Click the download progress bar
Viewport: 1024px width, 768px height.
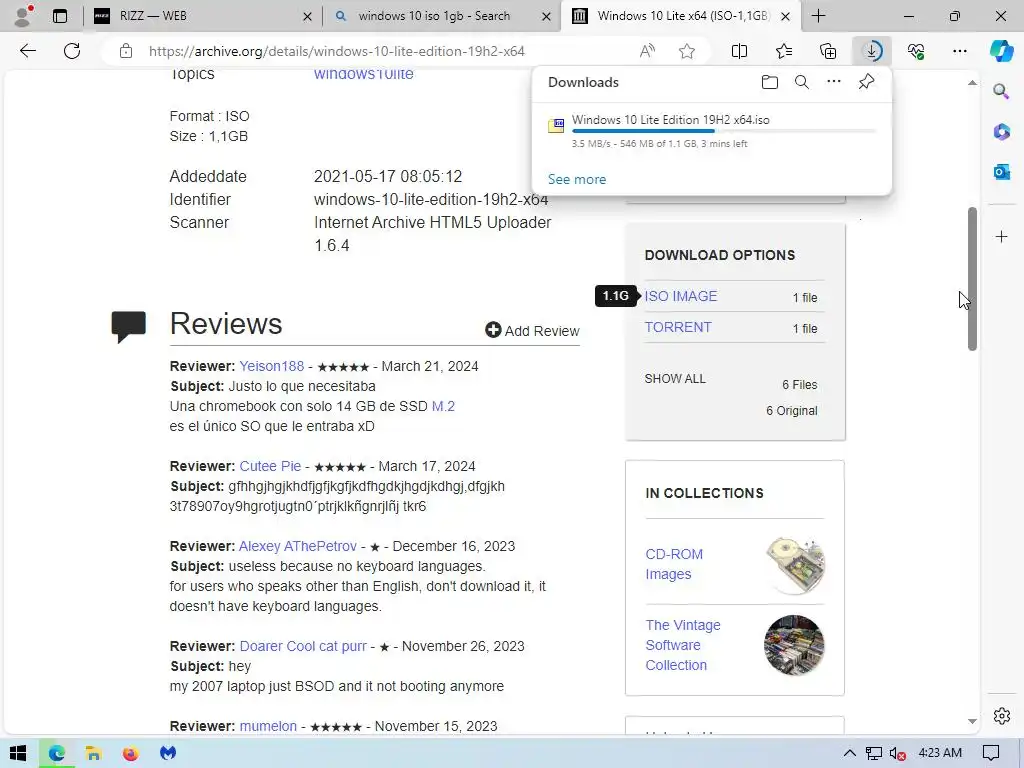[724, 131]
